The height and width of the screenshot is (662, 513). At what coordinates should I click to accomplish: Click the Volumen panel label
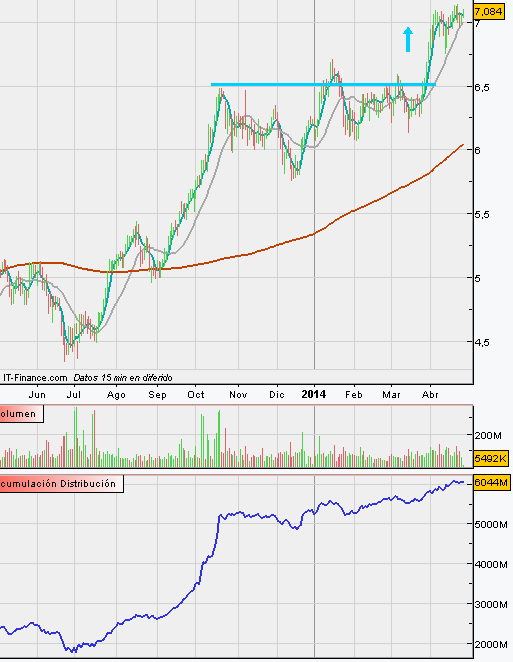point(21,413)
